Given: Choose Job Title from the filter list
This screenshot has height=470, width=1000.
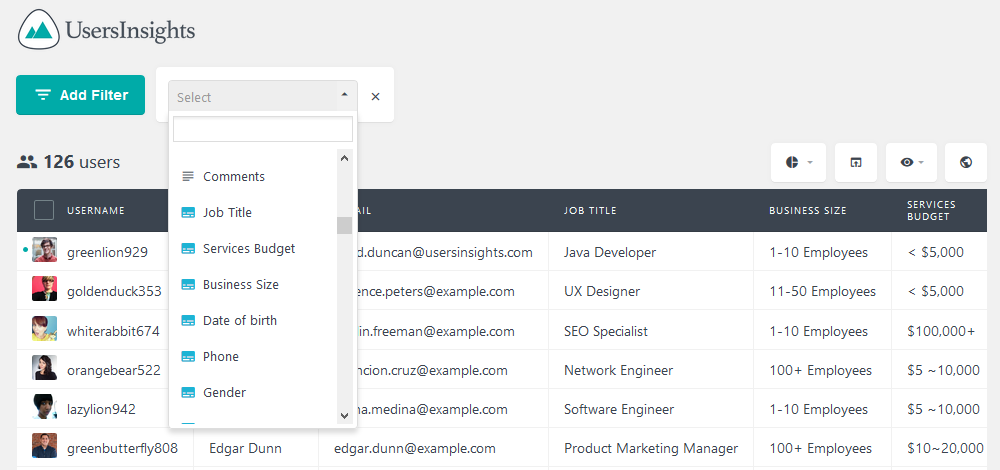Looking at the screenshot, I should pos(253,212).
